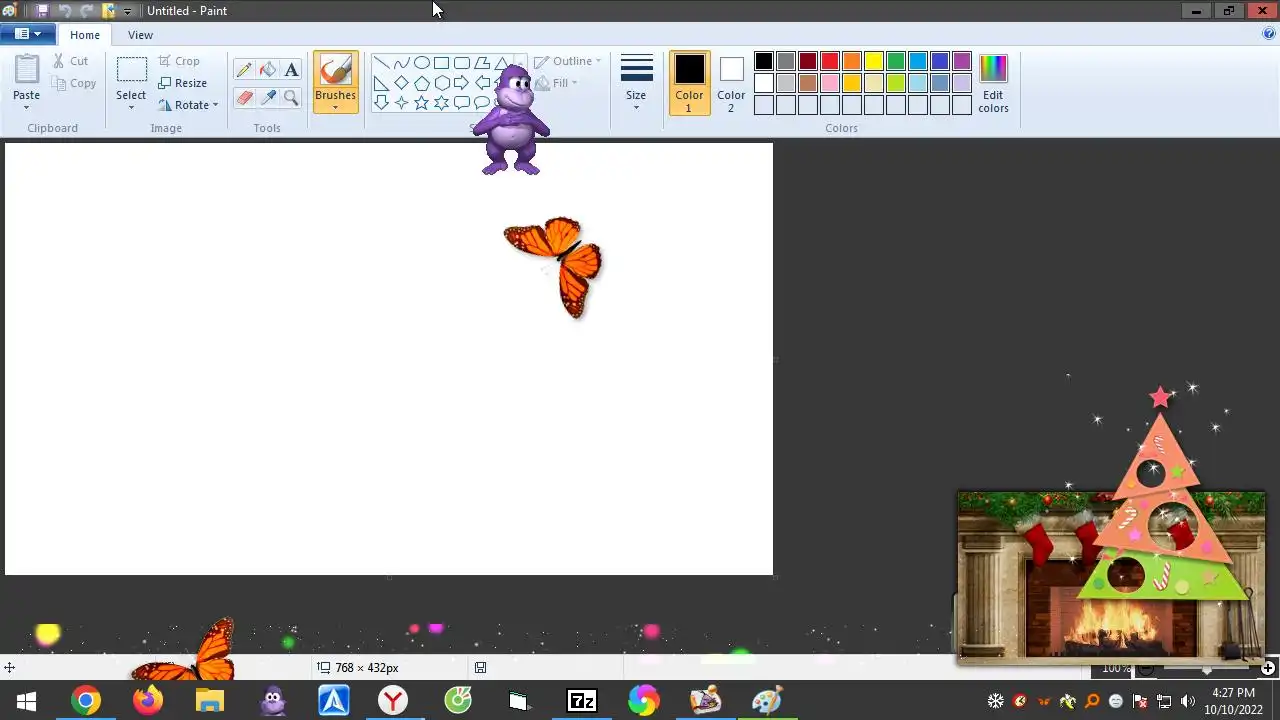Click the Copy button
Screen dimensions: 1280x720
click(x=74, y=83)
